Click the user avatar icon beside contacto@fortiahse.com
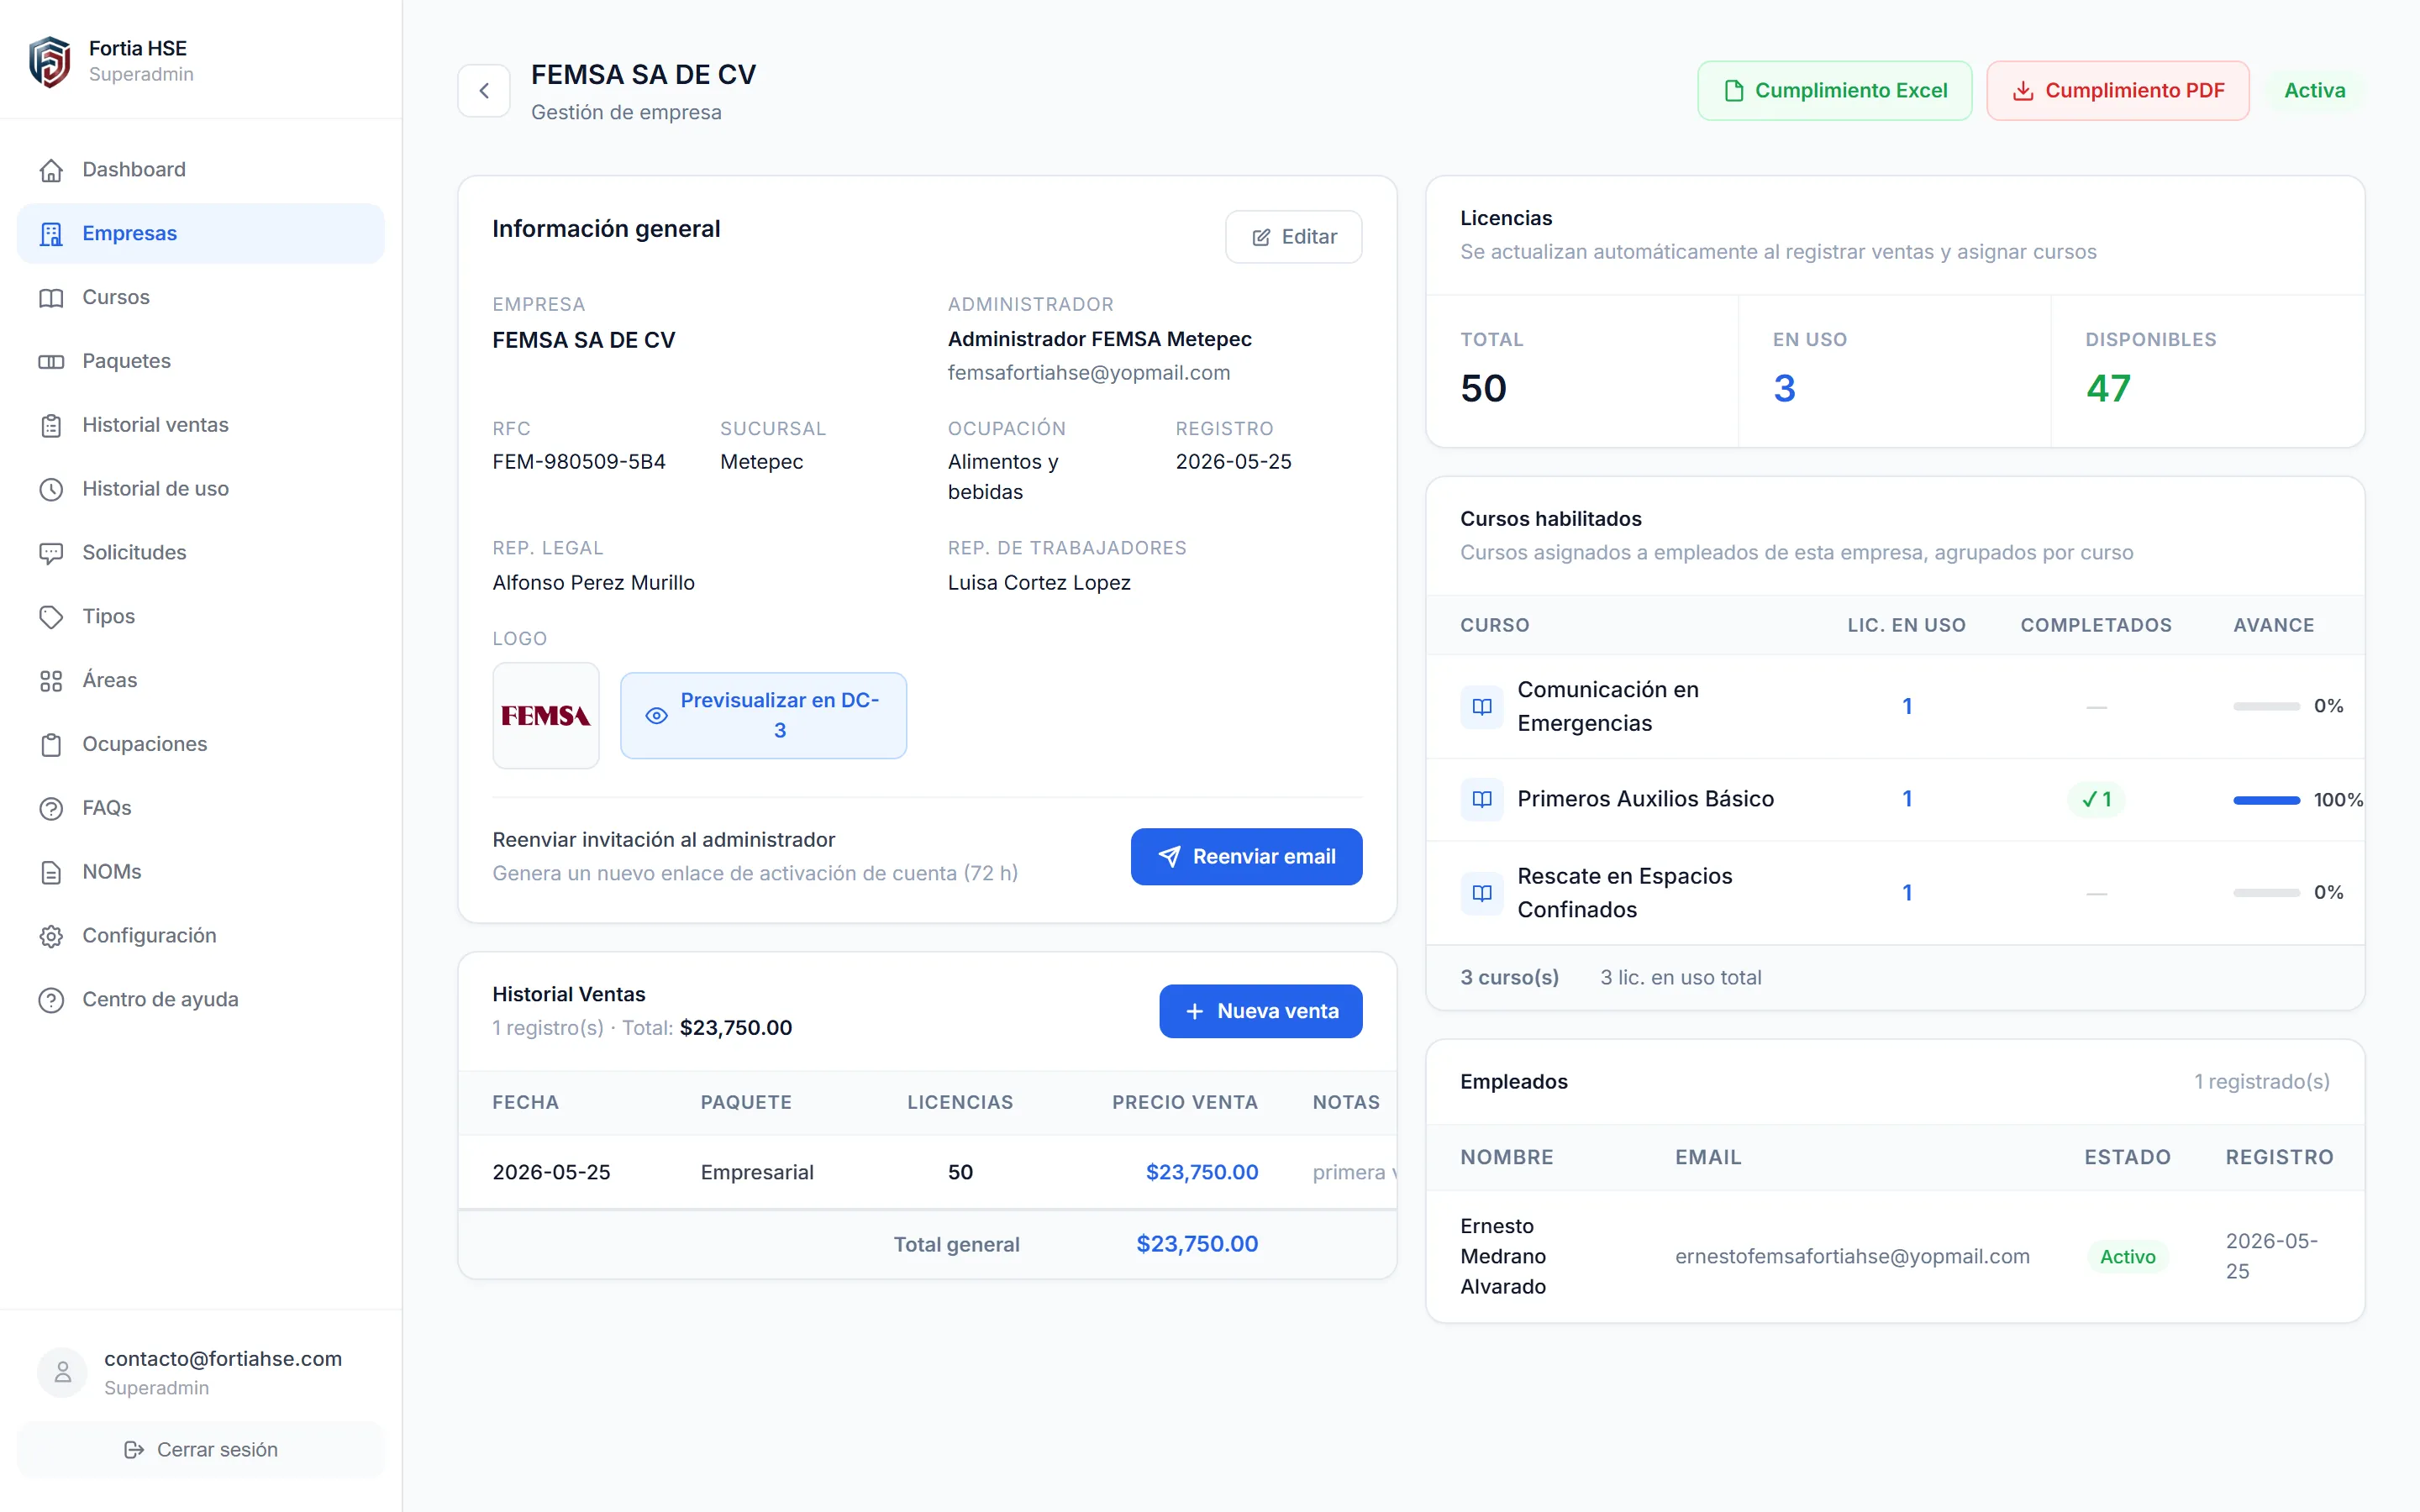The height and width of the screenshot is (1512, 2420). click(x=62, y=1372)
